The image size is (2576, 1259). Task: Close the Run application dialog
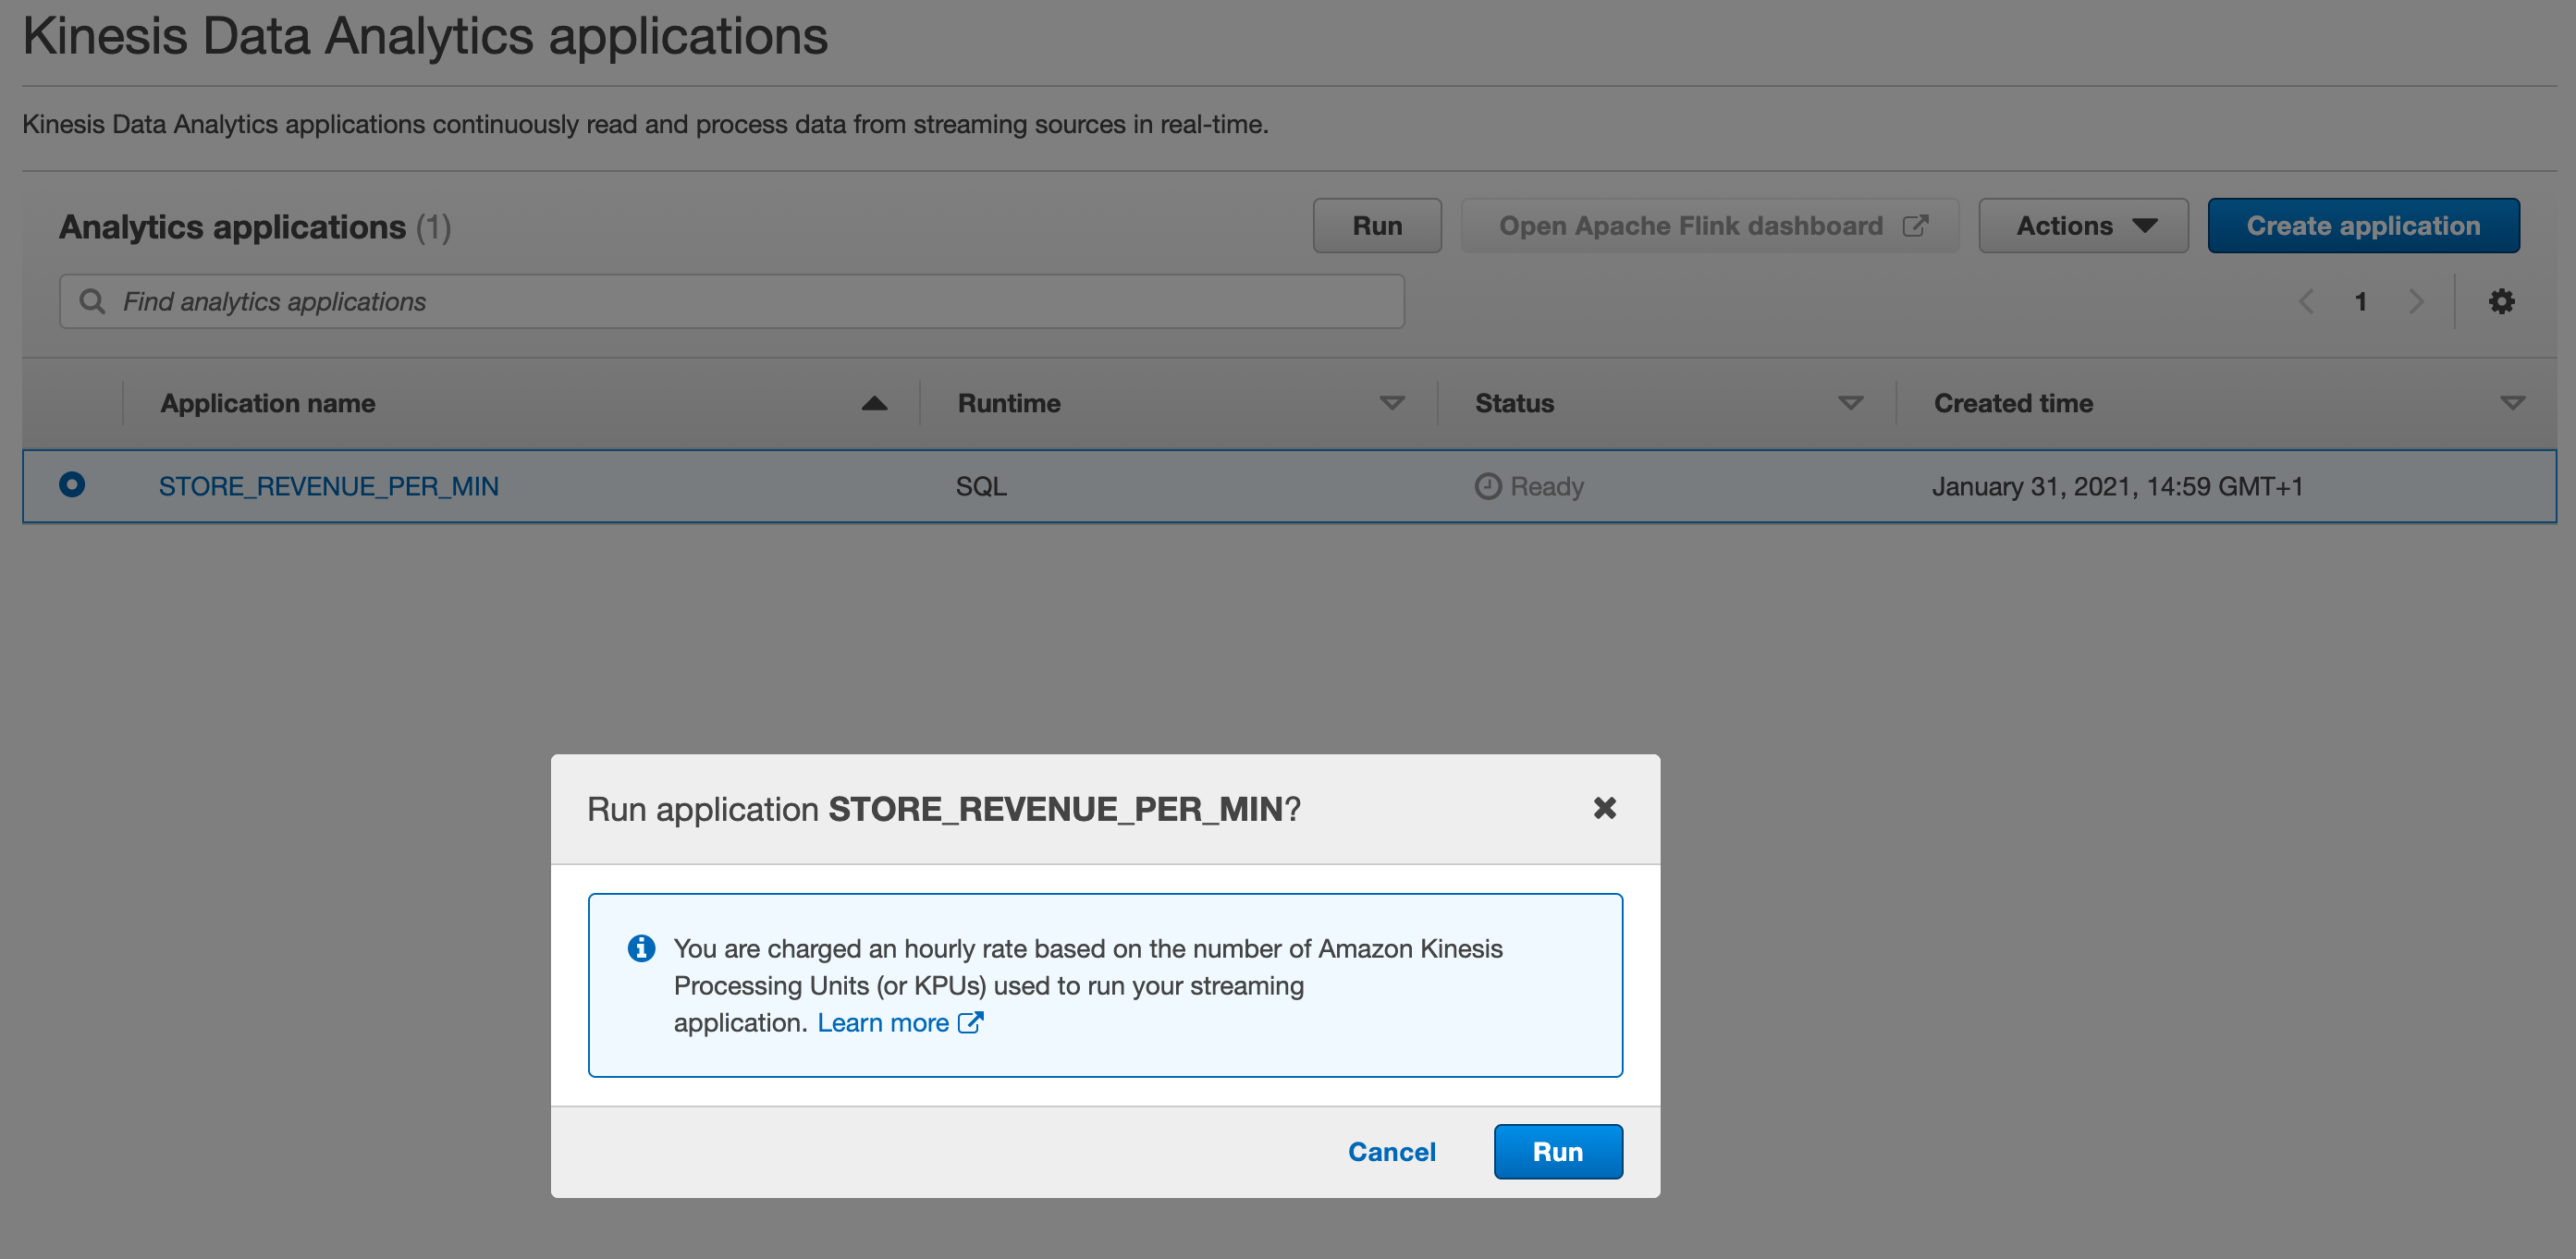1604,808
